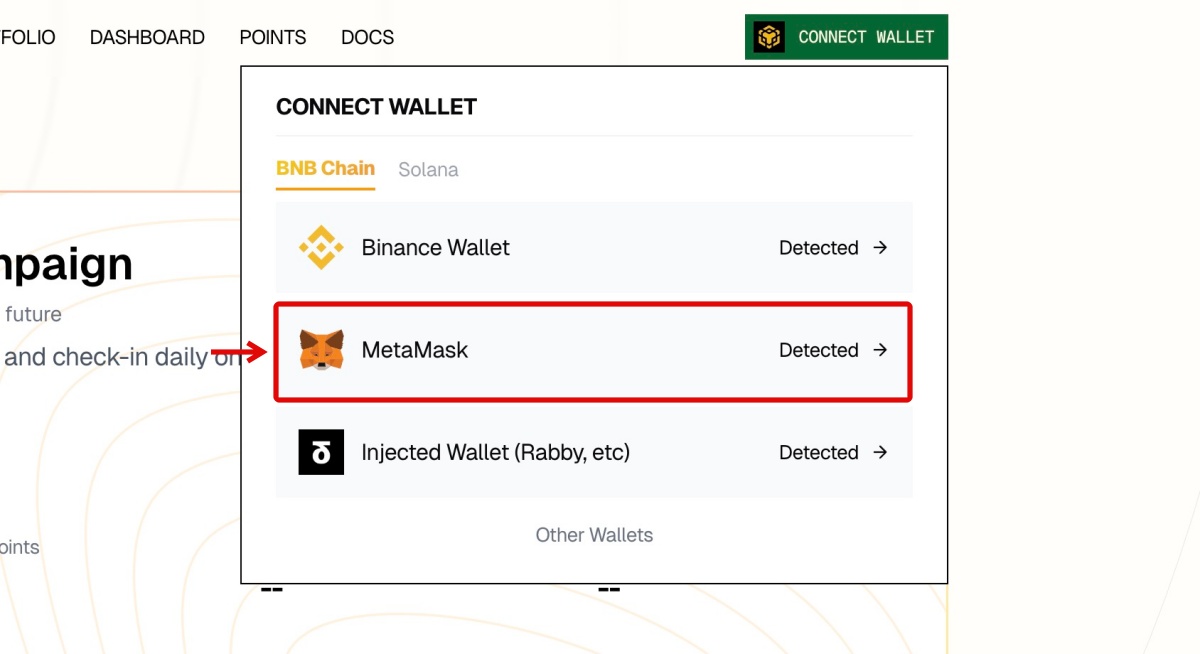This screenshot has height=654, width=1200.
Task: Click the Detected status for Injected Wallet
Action: (818, 452)
